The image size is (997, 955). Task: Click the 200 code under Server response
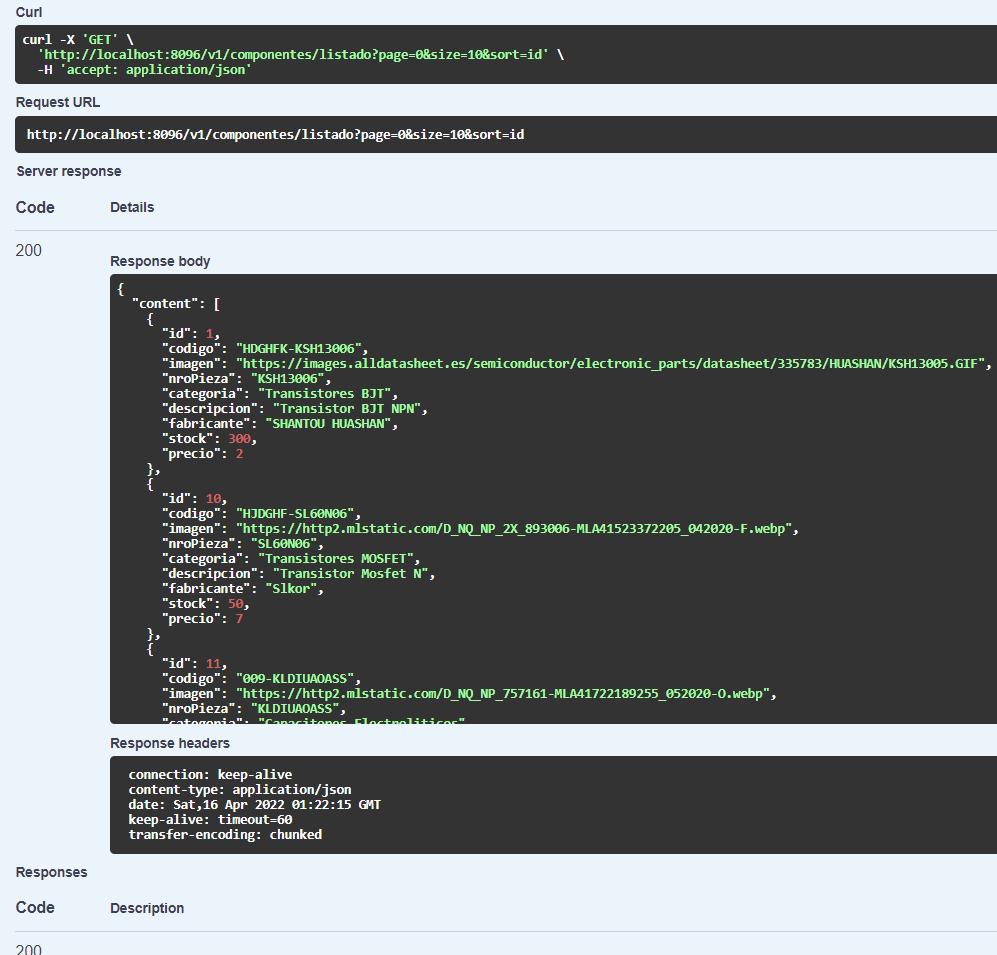pyautogui.click(x=29, y=251)
